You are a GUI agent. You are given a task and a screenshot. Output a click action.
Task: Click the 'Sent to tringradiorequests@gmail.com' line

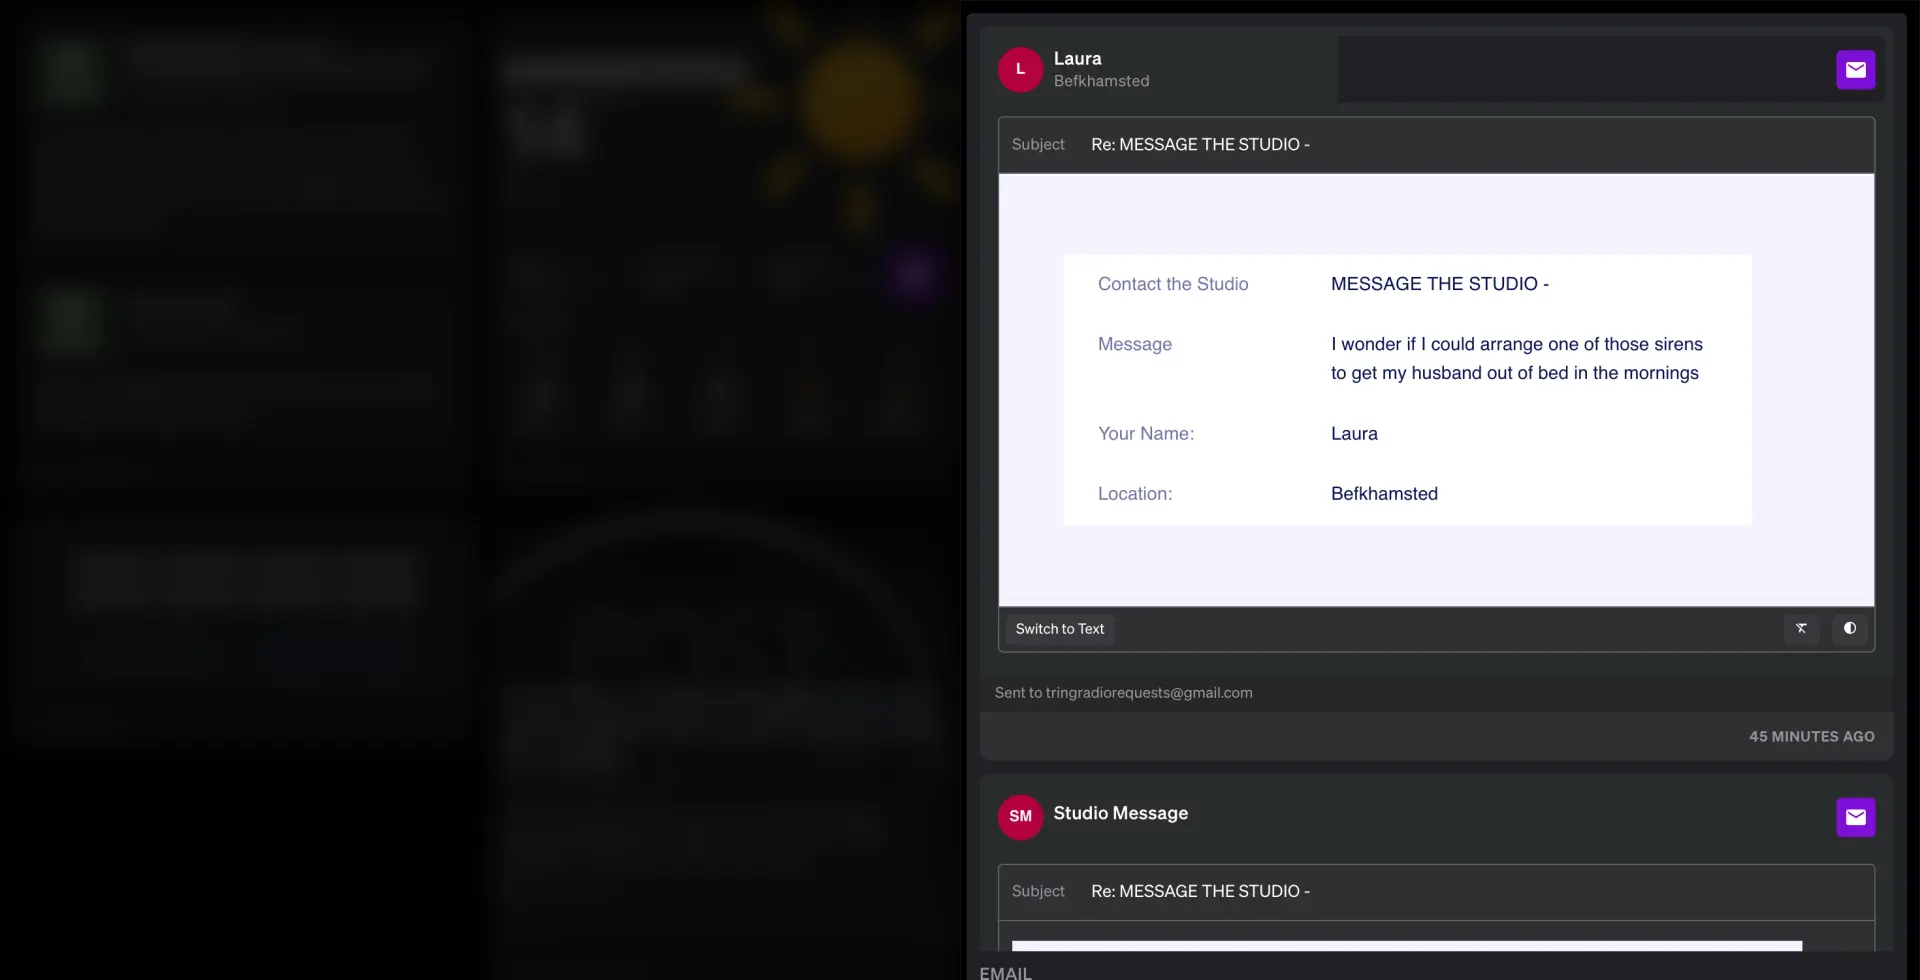point(1123,693)
